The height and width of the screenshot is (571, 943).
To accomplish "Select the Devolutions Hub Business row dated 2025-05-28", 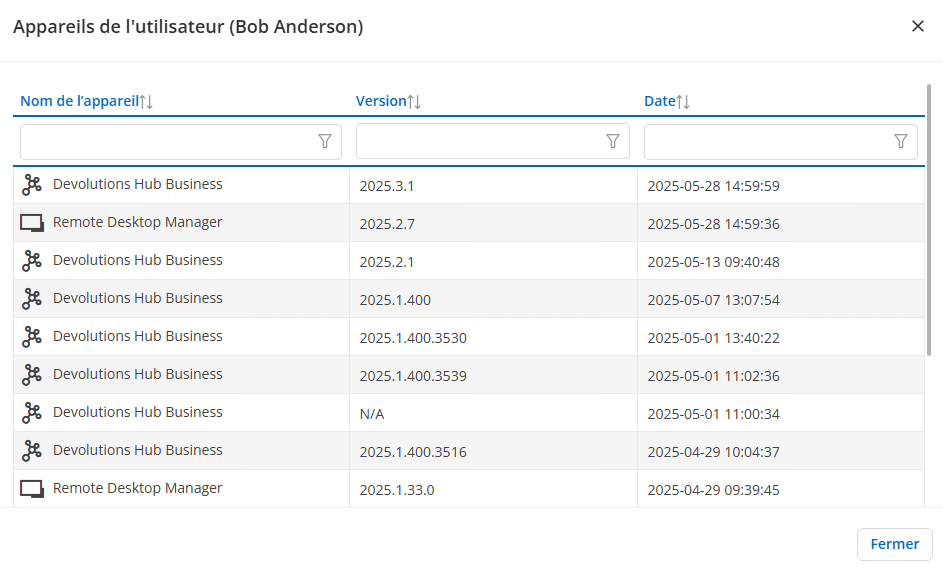I will pyautogui.click(x=469, y=185).
